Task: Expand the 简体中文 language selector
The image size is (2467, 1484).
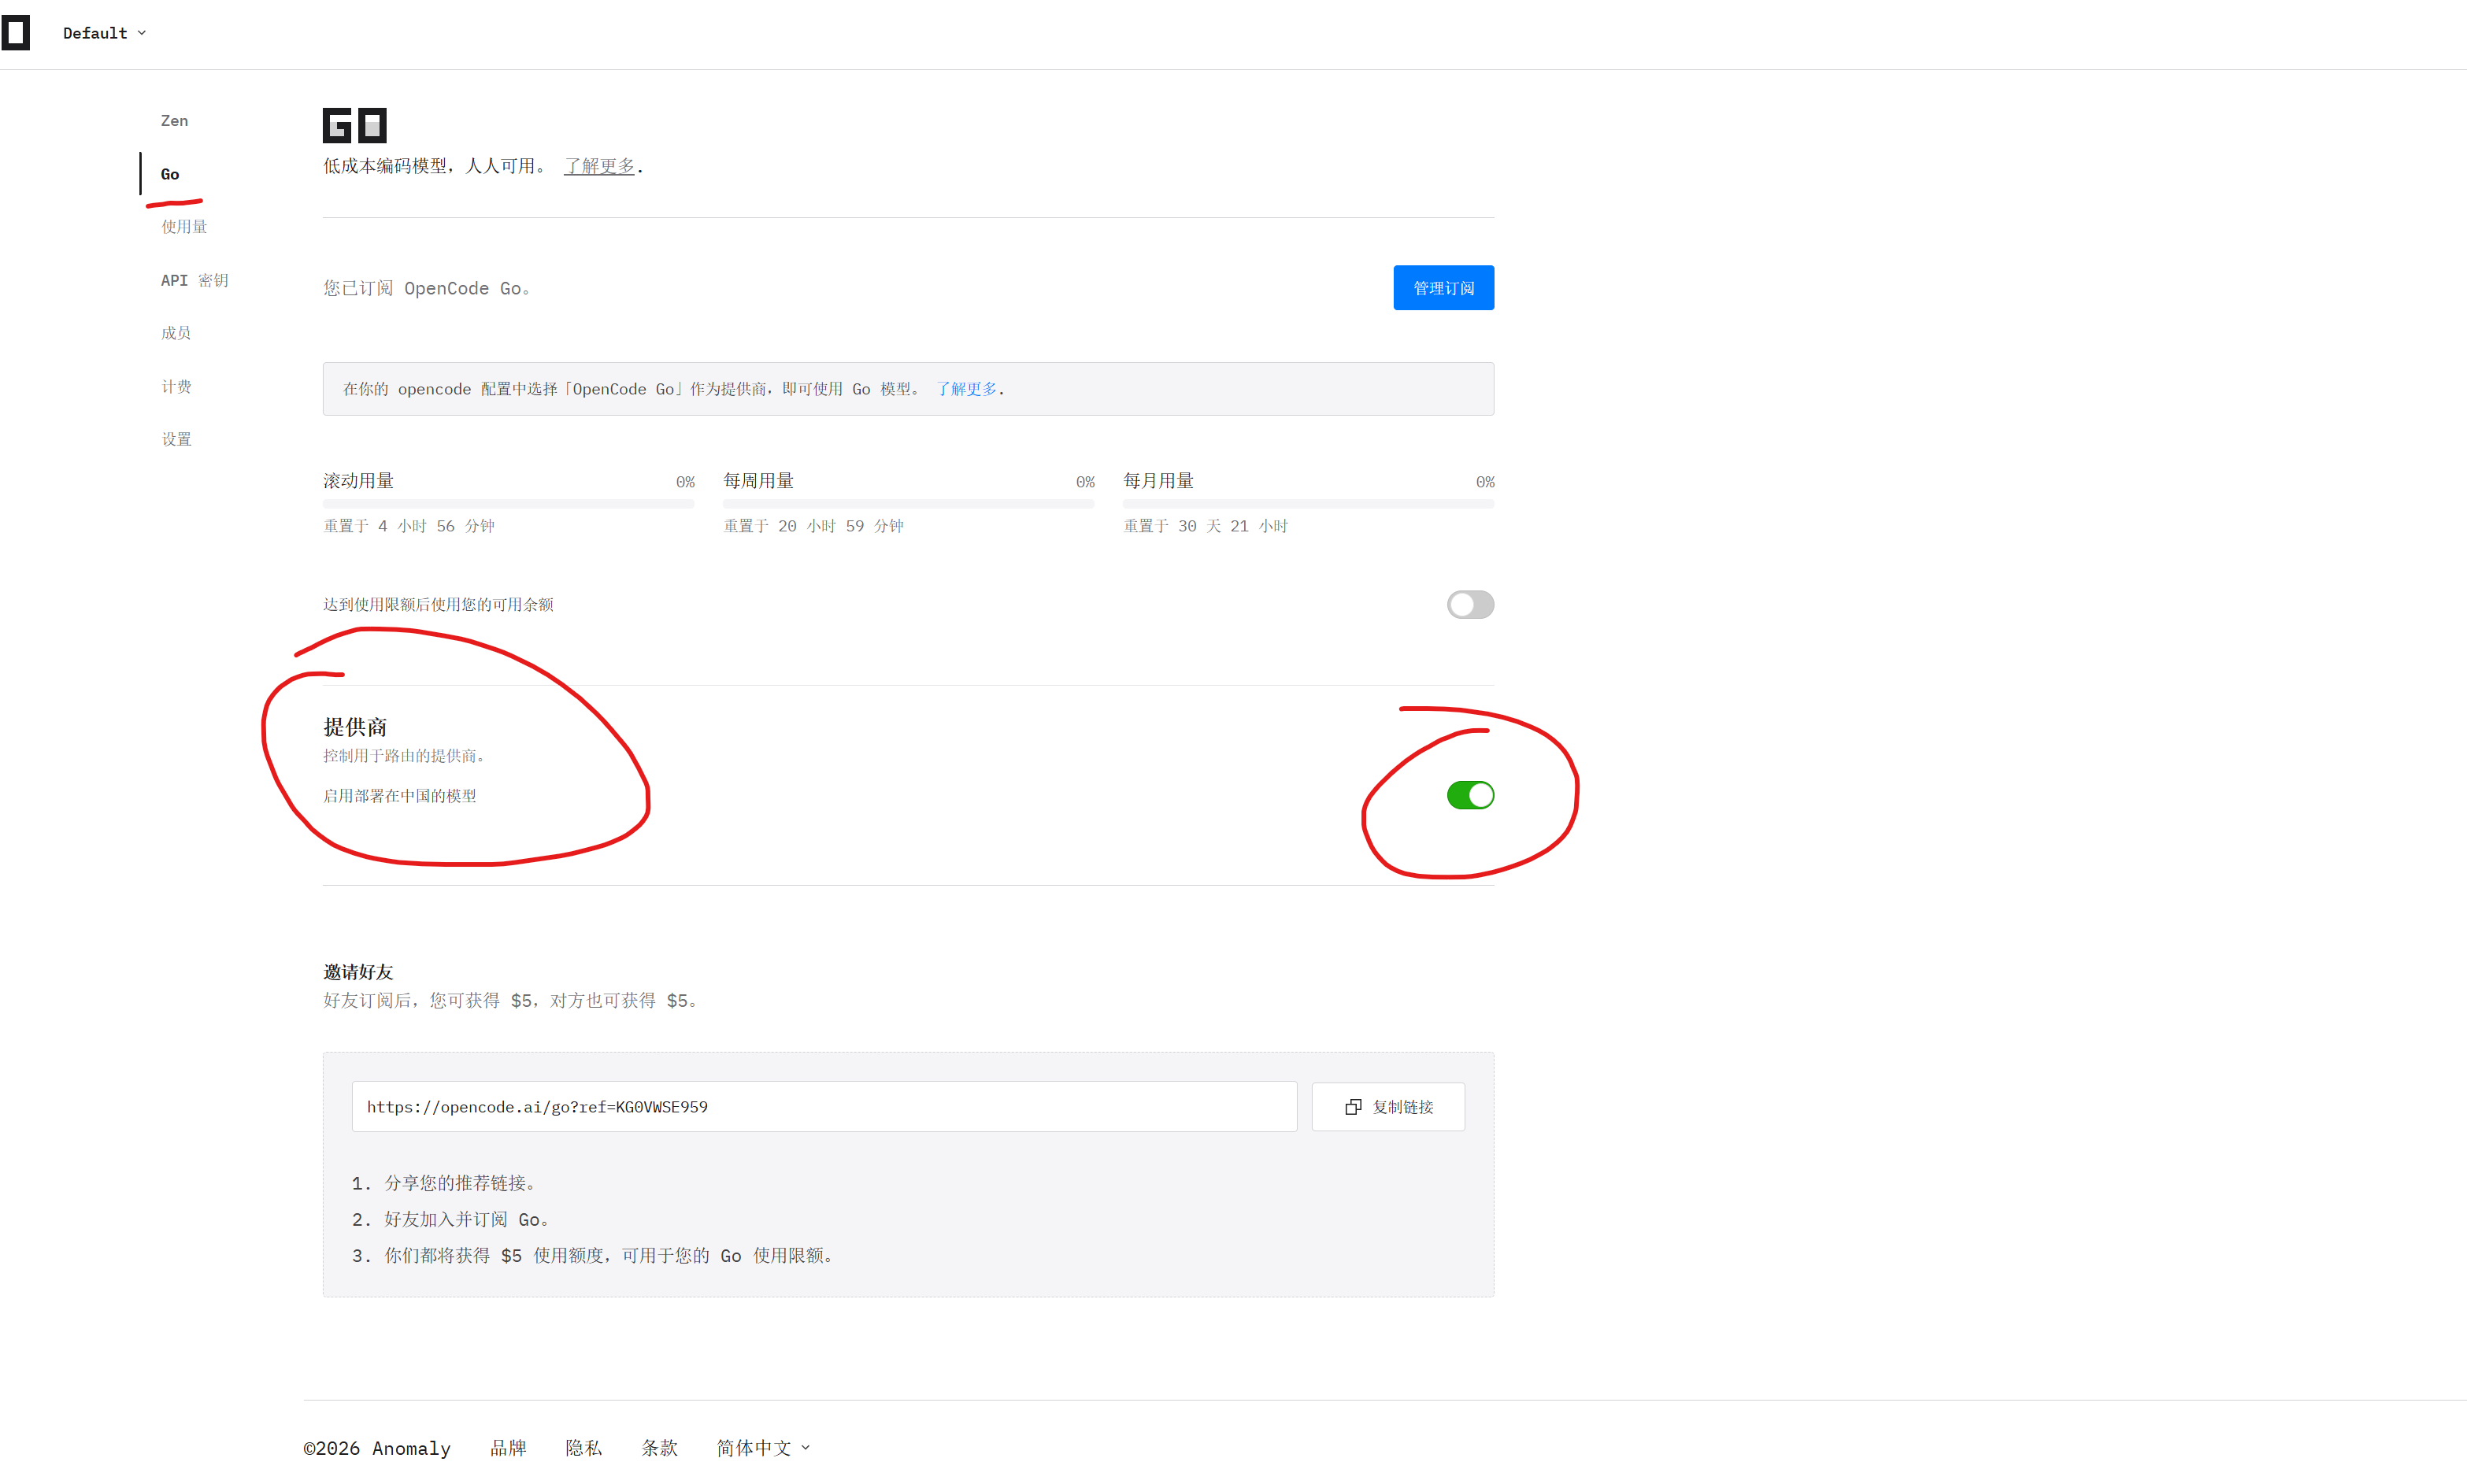Action: tap(763, 1447)
